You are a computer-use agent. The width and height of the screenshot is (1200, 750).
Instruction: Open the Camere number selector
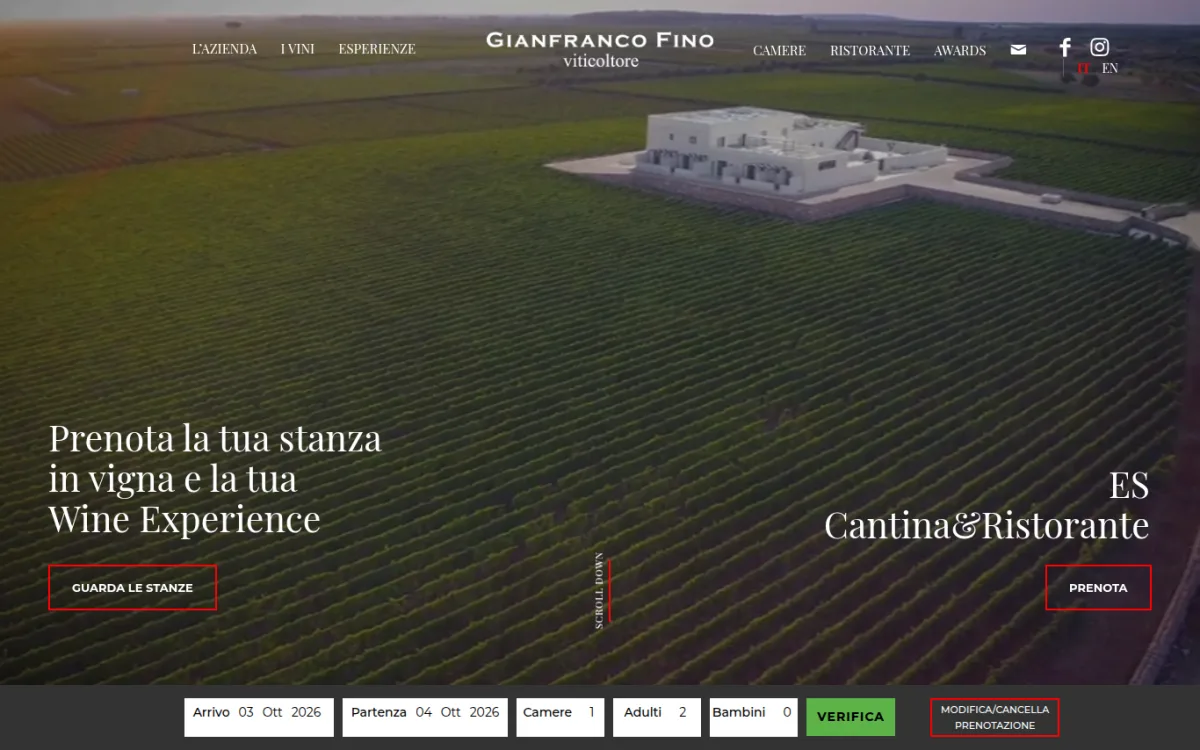coord(560,717)
